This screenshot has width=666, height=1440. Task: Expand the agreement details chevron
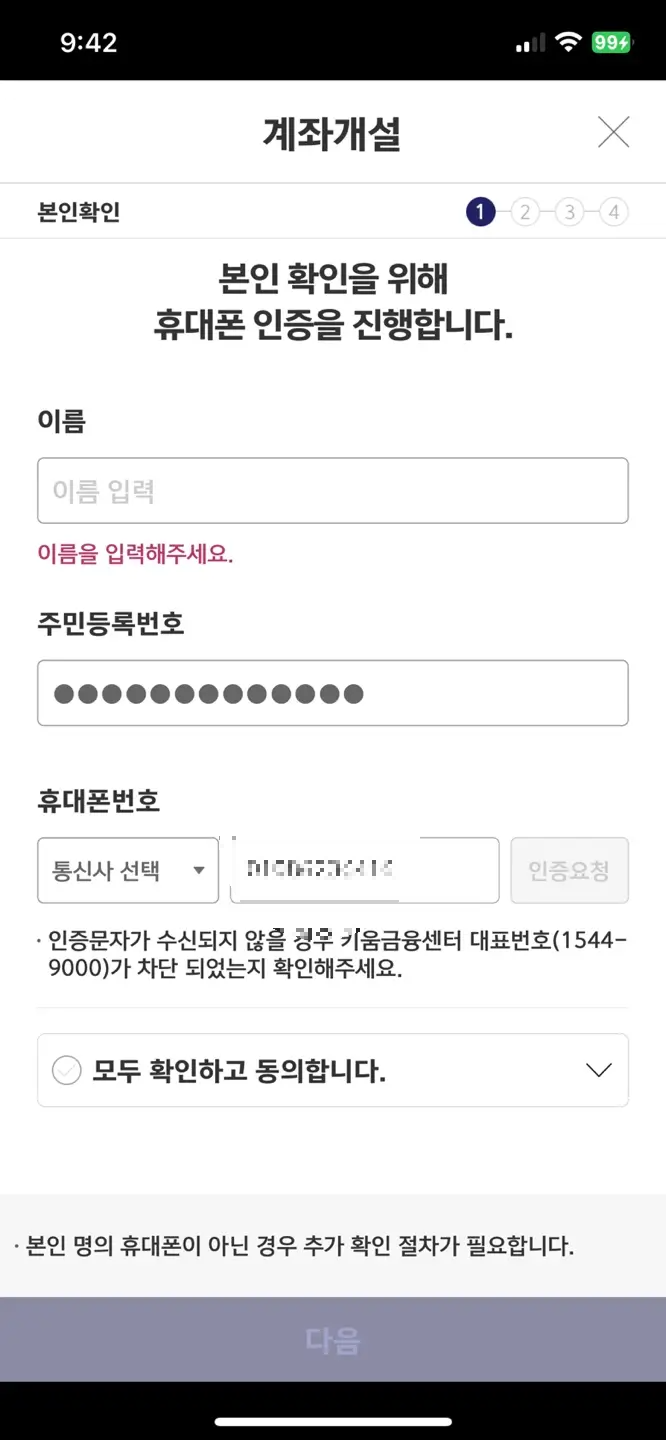(x=598, y=1070)
